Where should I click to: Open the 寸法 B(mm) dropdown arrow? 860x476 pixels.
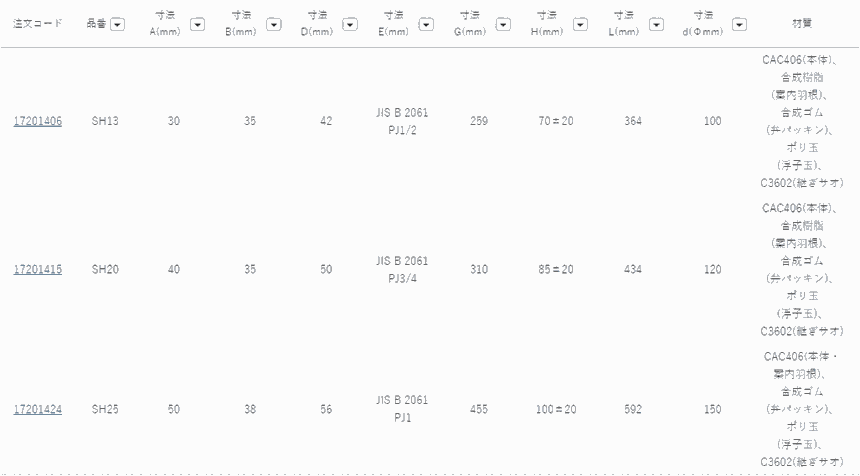click(273, 24)
